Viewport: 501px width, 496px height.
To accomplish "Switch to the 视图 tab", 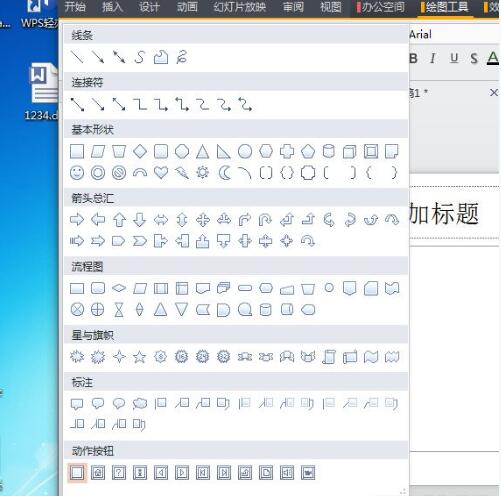I will [331, 7].
